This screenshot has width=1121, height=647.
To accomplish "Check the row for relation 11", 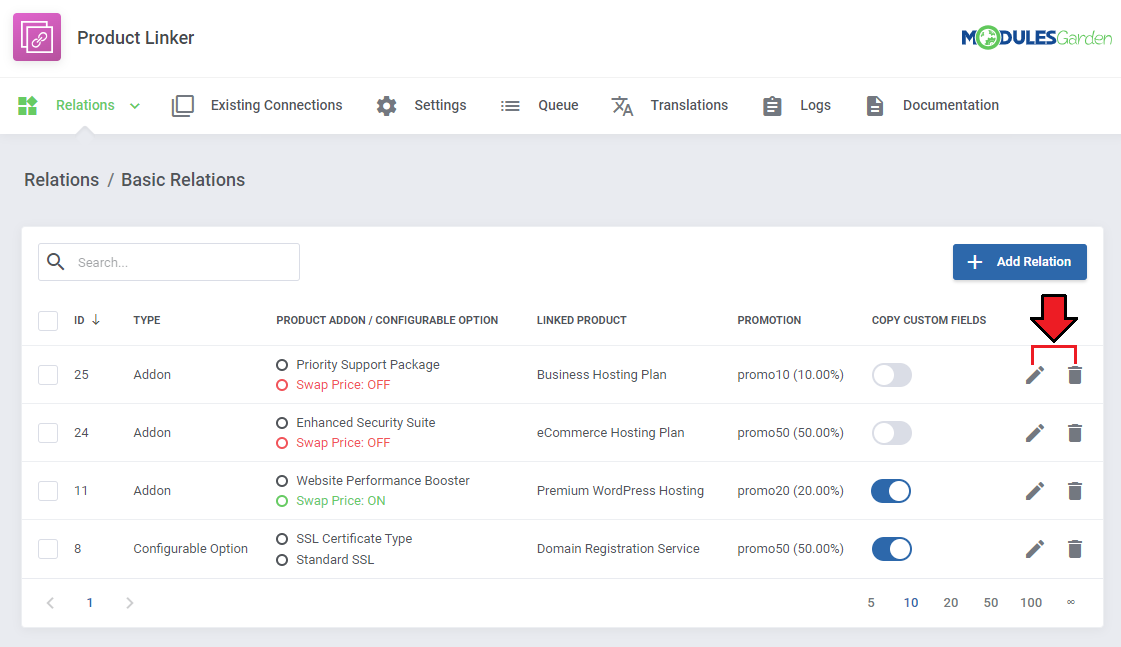I will 48,490.
